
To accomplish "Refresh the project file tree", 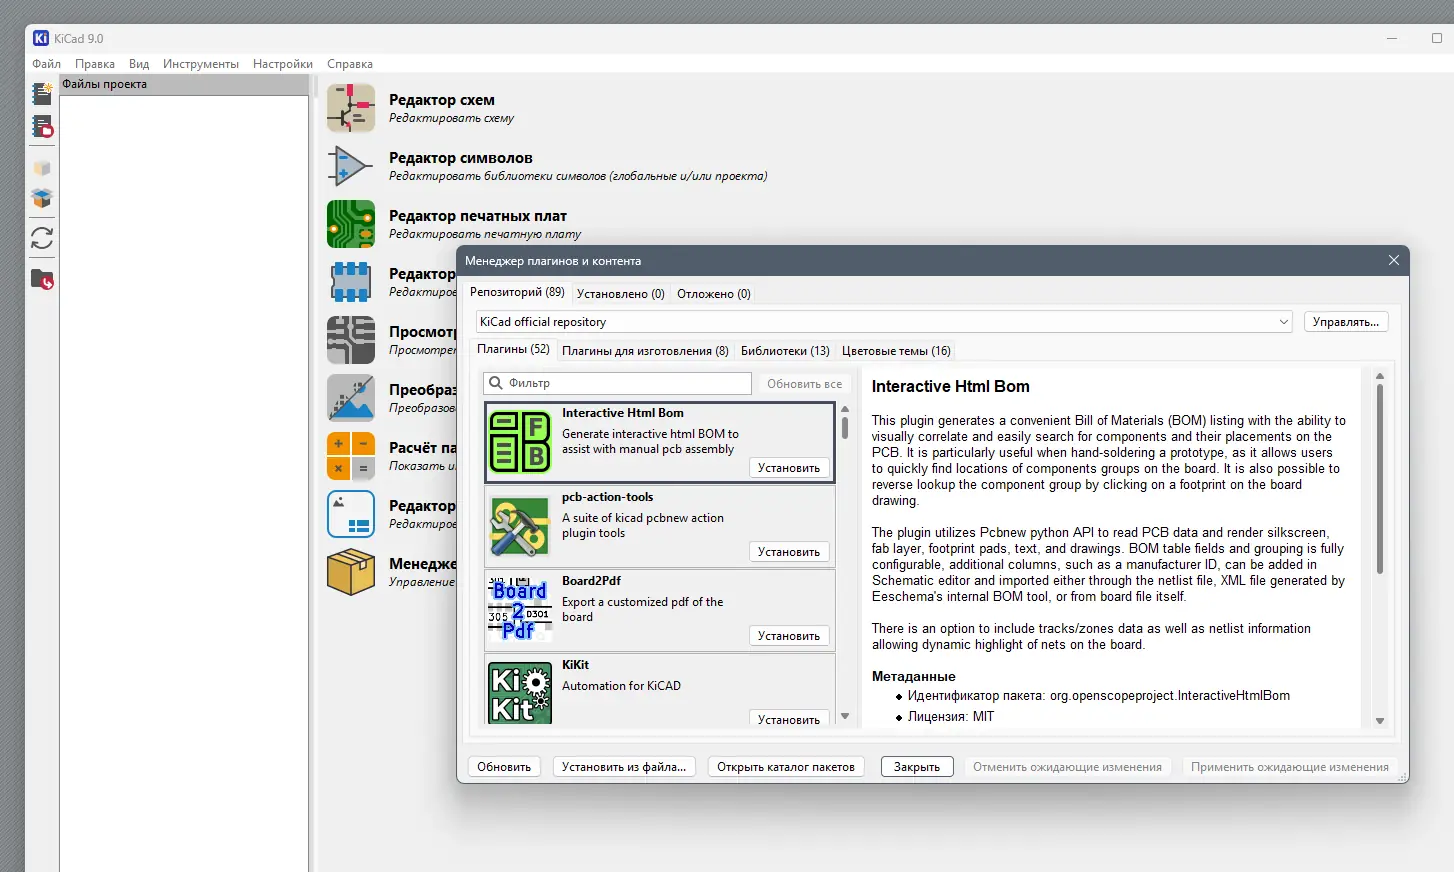I will pos(42,238).
